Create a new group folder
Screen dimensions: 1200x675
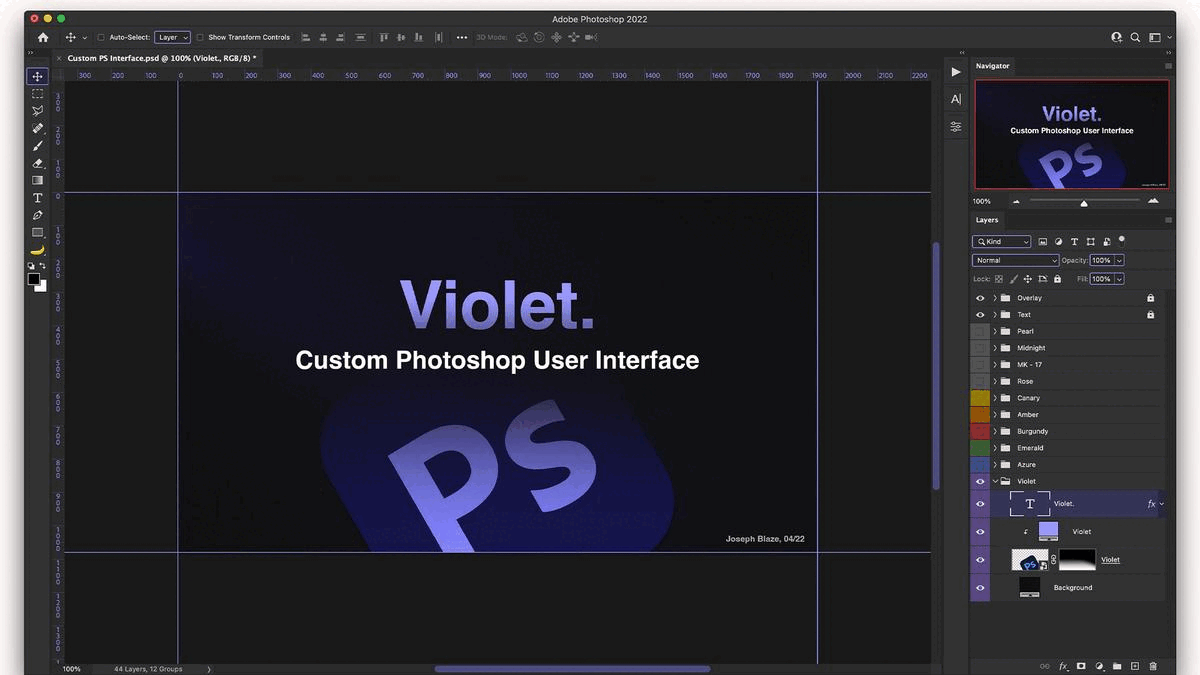point(1117,666)
